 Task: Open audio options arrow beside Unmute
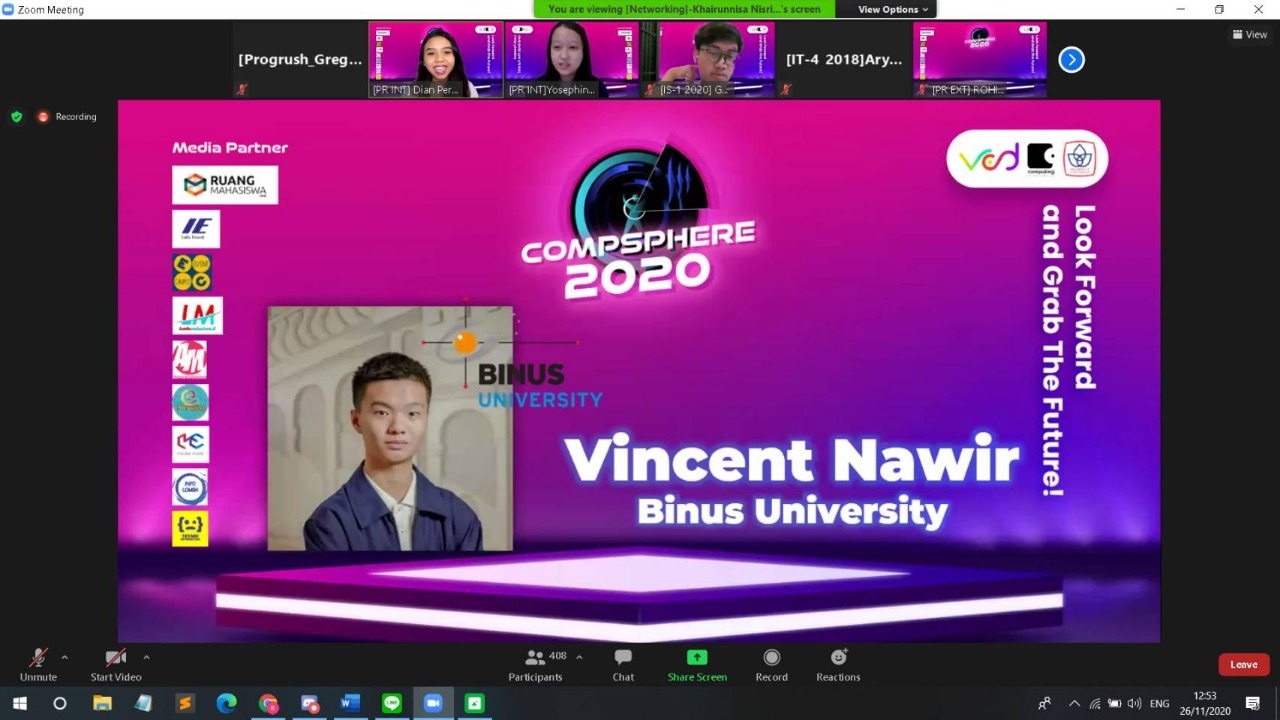(x=65, y=657)
